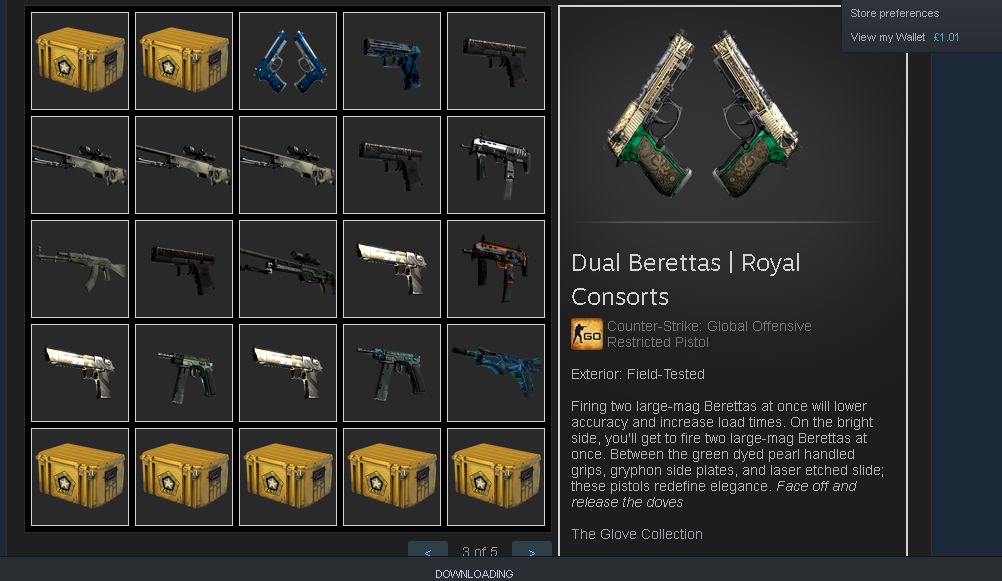The height and width of the screenshot is (581, 1002).
Task: Select the orange-accented MP7 inventory item
Action: [x=496, y=269]
